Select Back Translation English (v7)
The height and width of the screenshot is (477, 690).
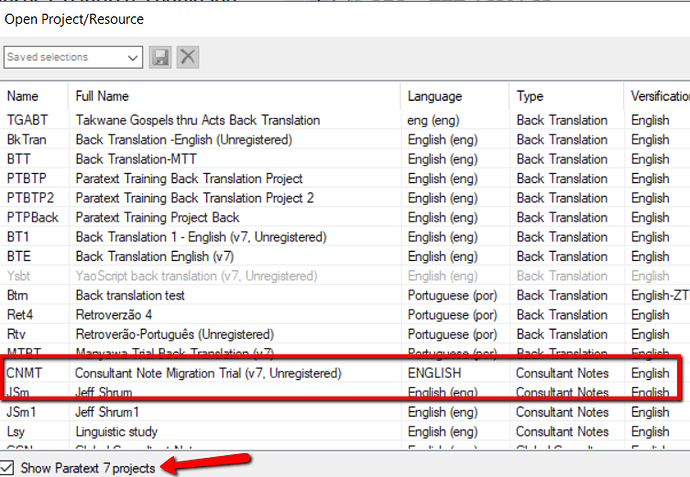click(x=154, y=256)
